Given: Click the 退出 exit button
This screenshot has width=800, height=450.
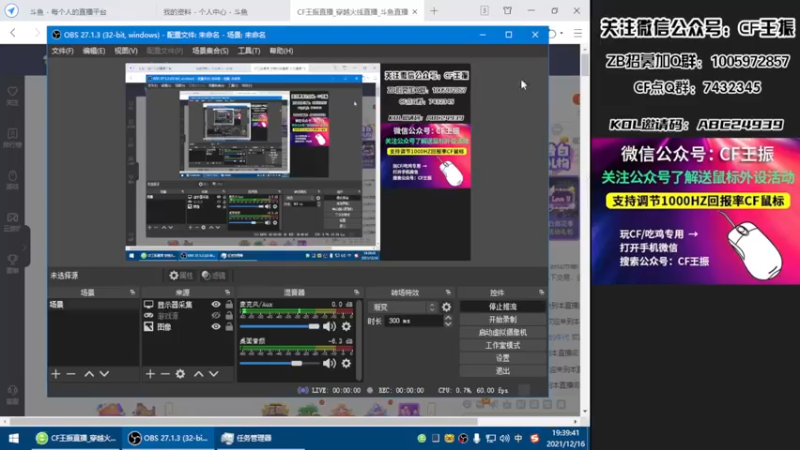Looking at the screenshot, I should coord(503,371).
